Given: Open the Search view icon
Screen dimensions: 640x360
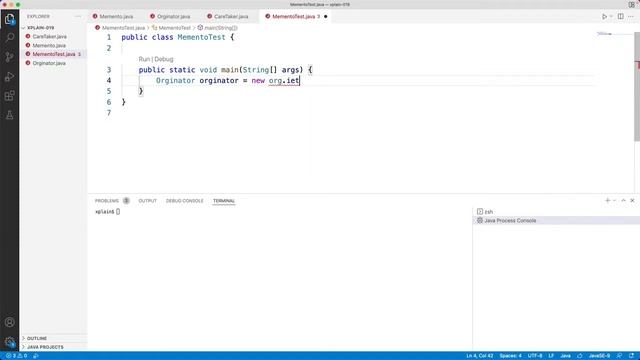Looking at the screenshot, I should [9, 38].
